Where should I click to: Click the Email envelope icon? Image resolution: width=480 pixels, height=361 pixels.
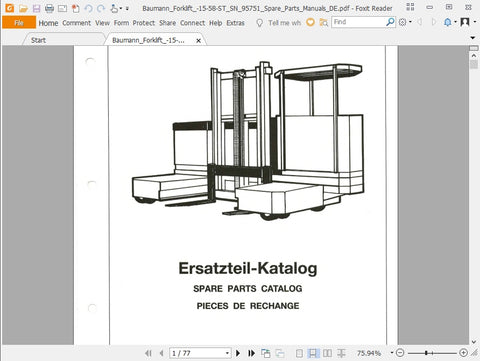coord(62,8)
